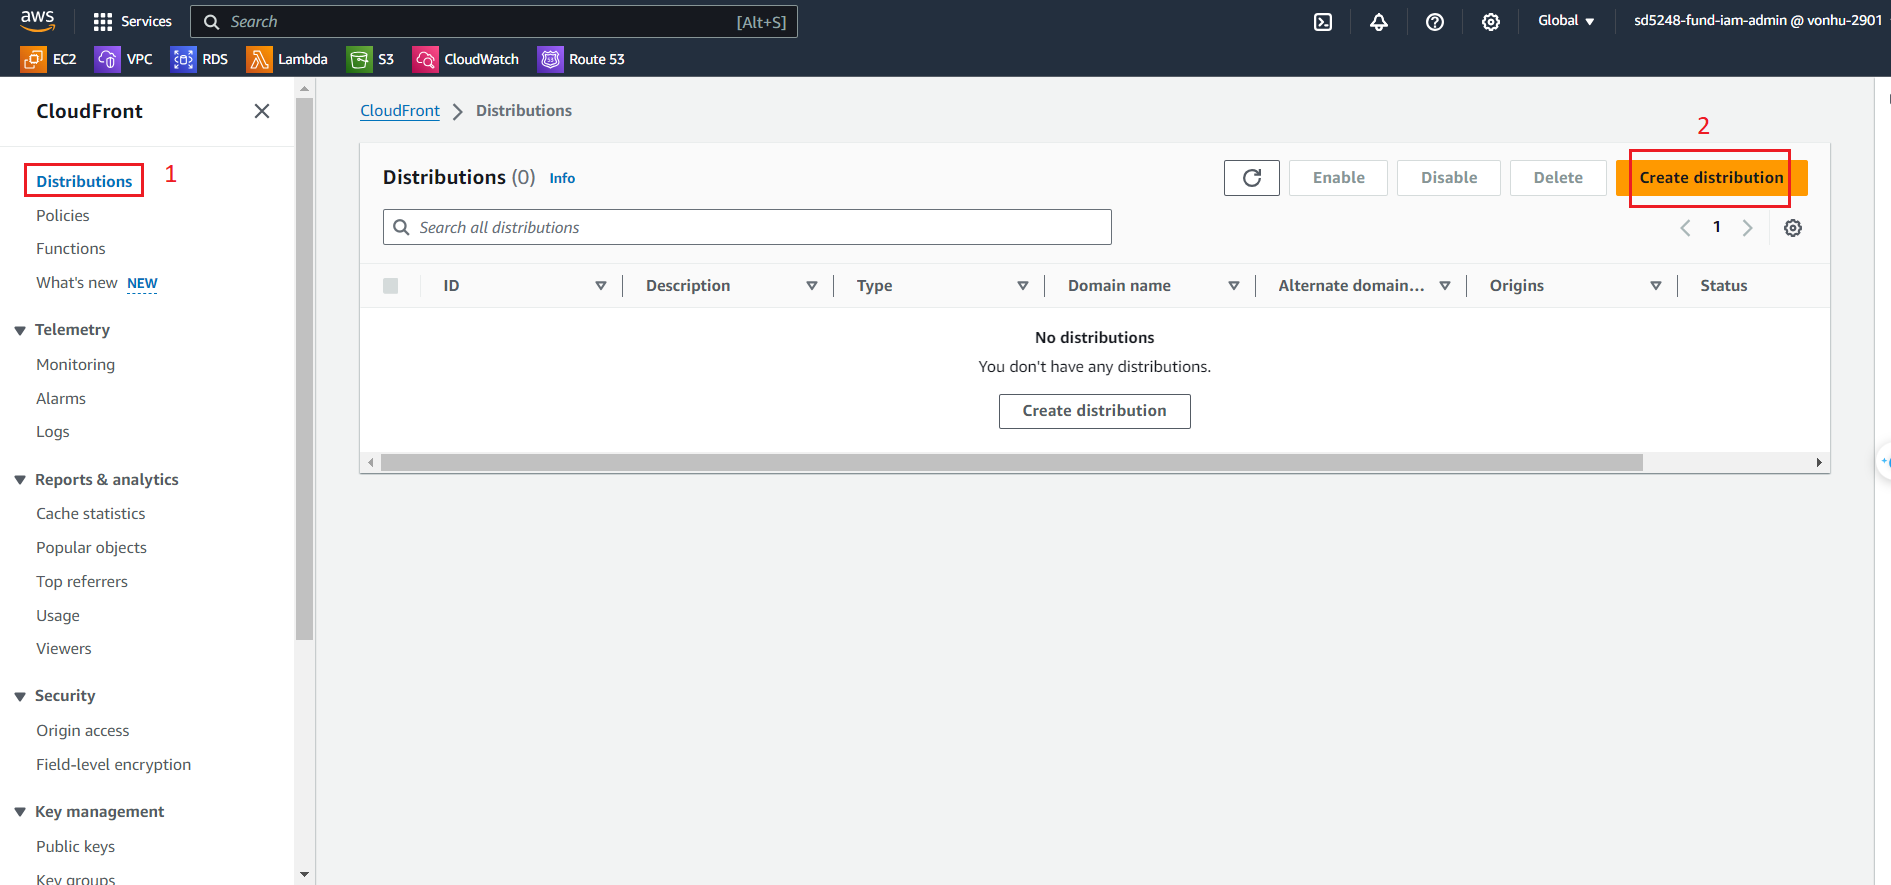Click the table's horizontal scrollbar

coord(1010,463)
